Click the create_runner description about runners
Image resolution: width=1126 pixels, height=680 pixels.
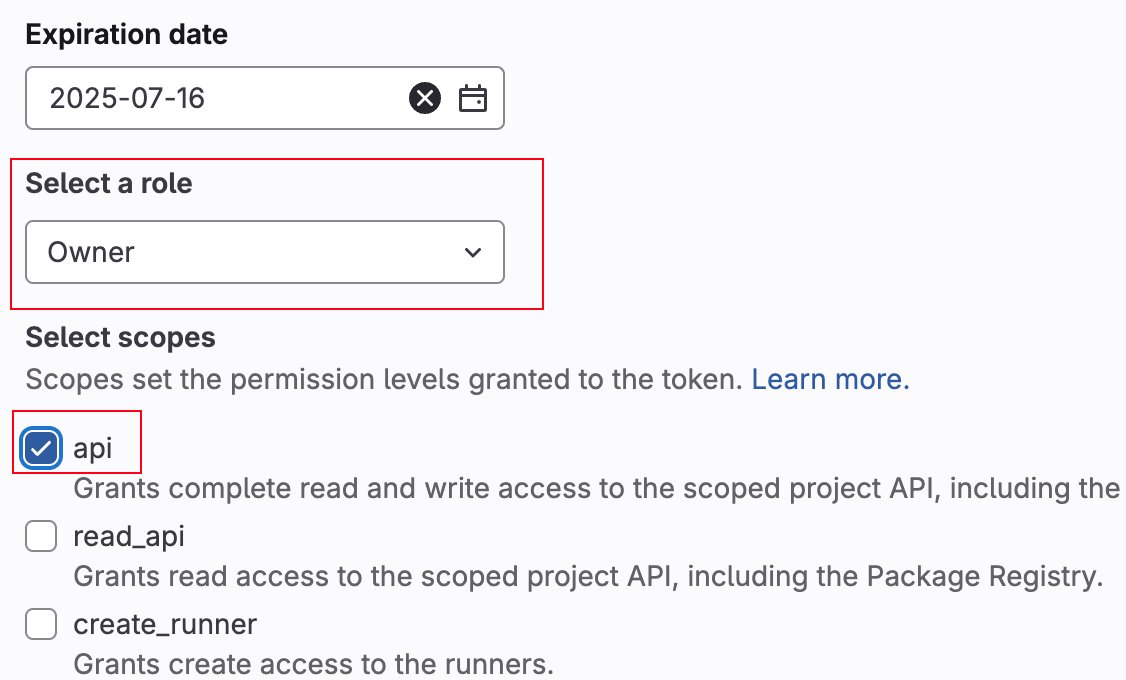click(314, 664)
